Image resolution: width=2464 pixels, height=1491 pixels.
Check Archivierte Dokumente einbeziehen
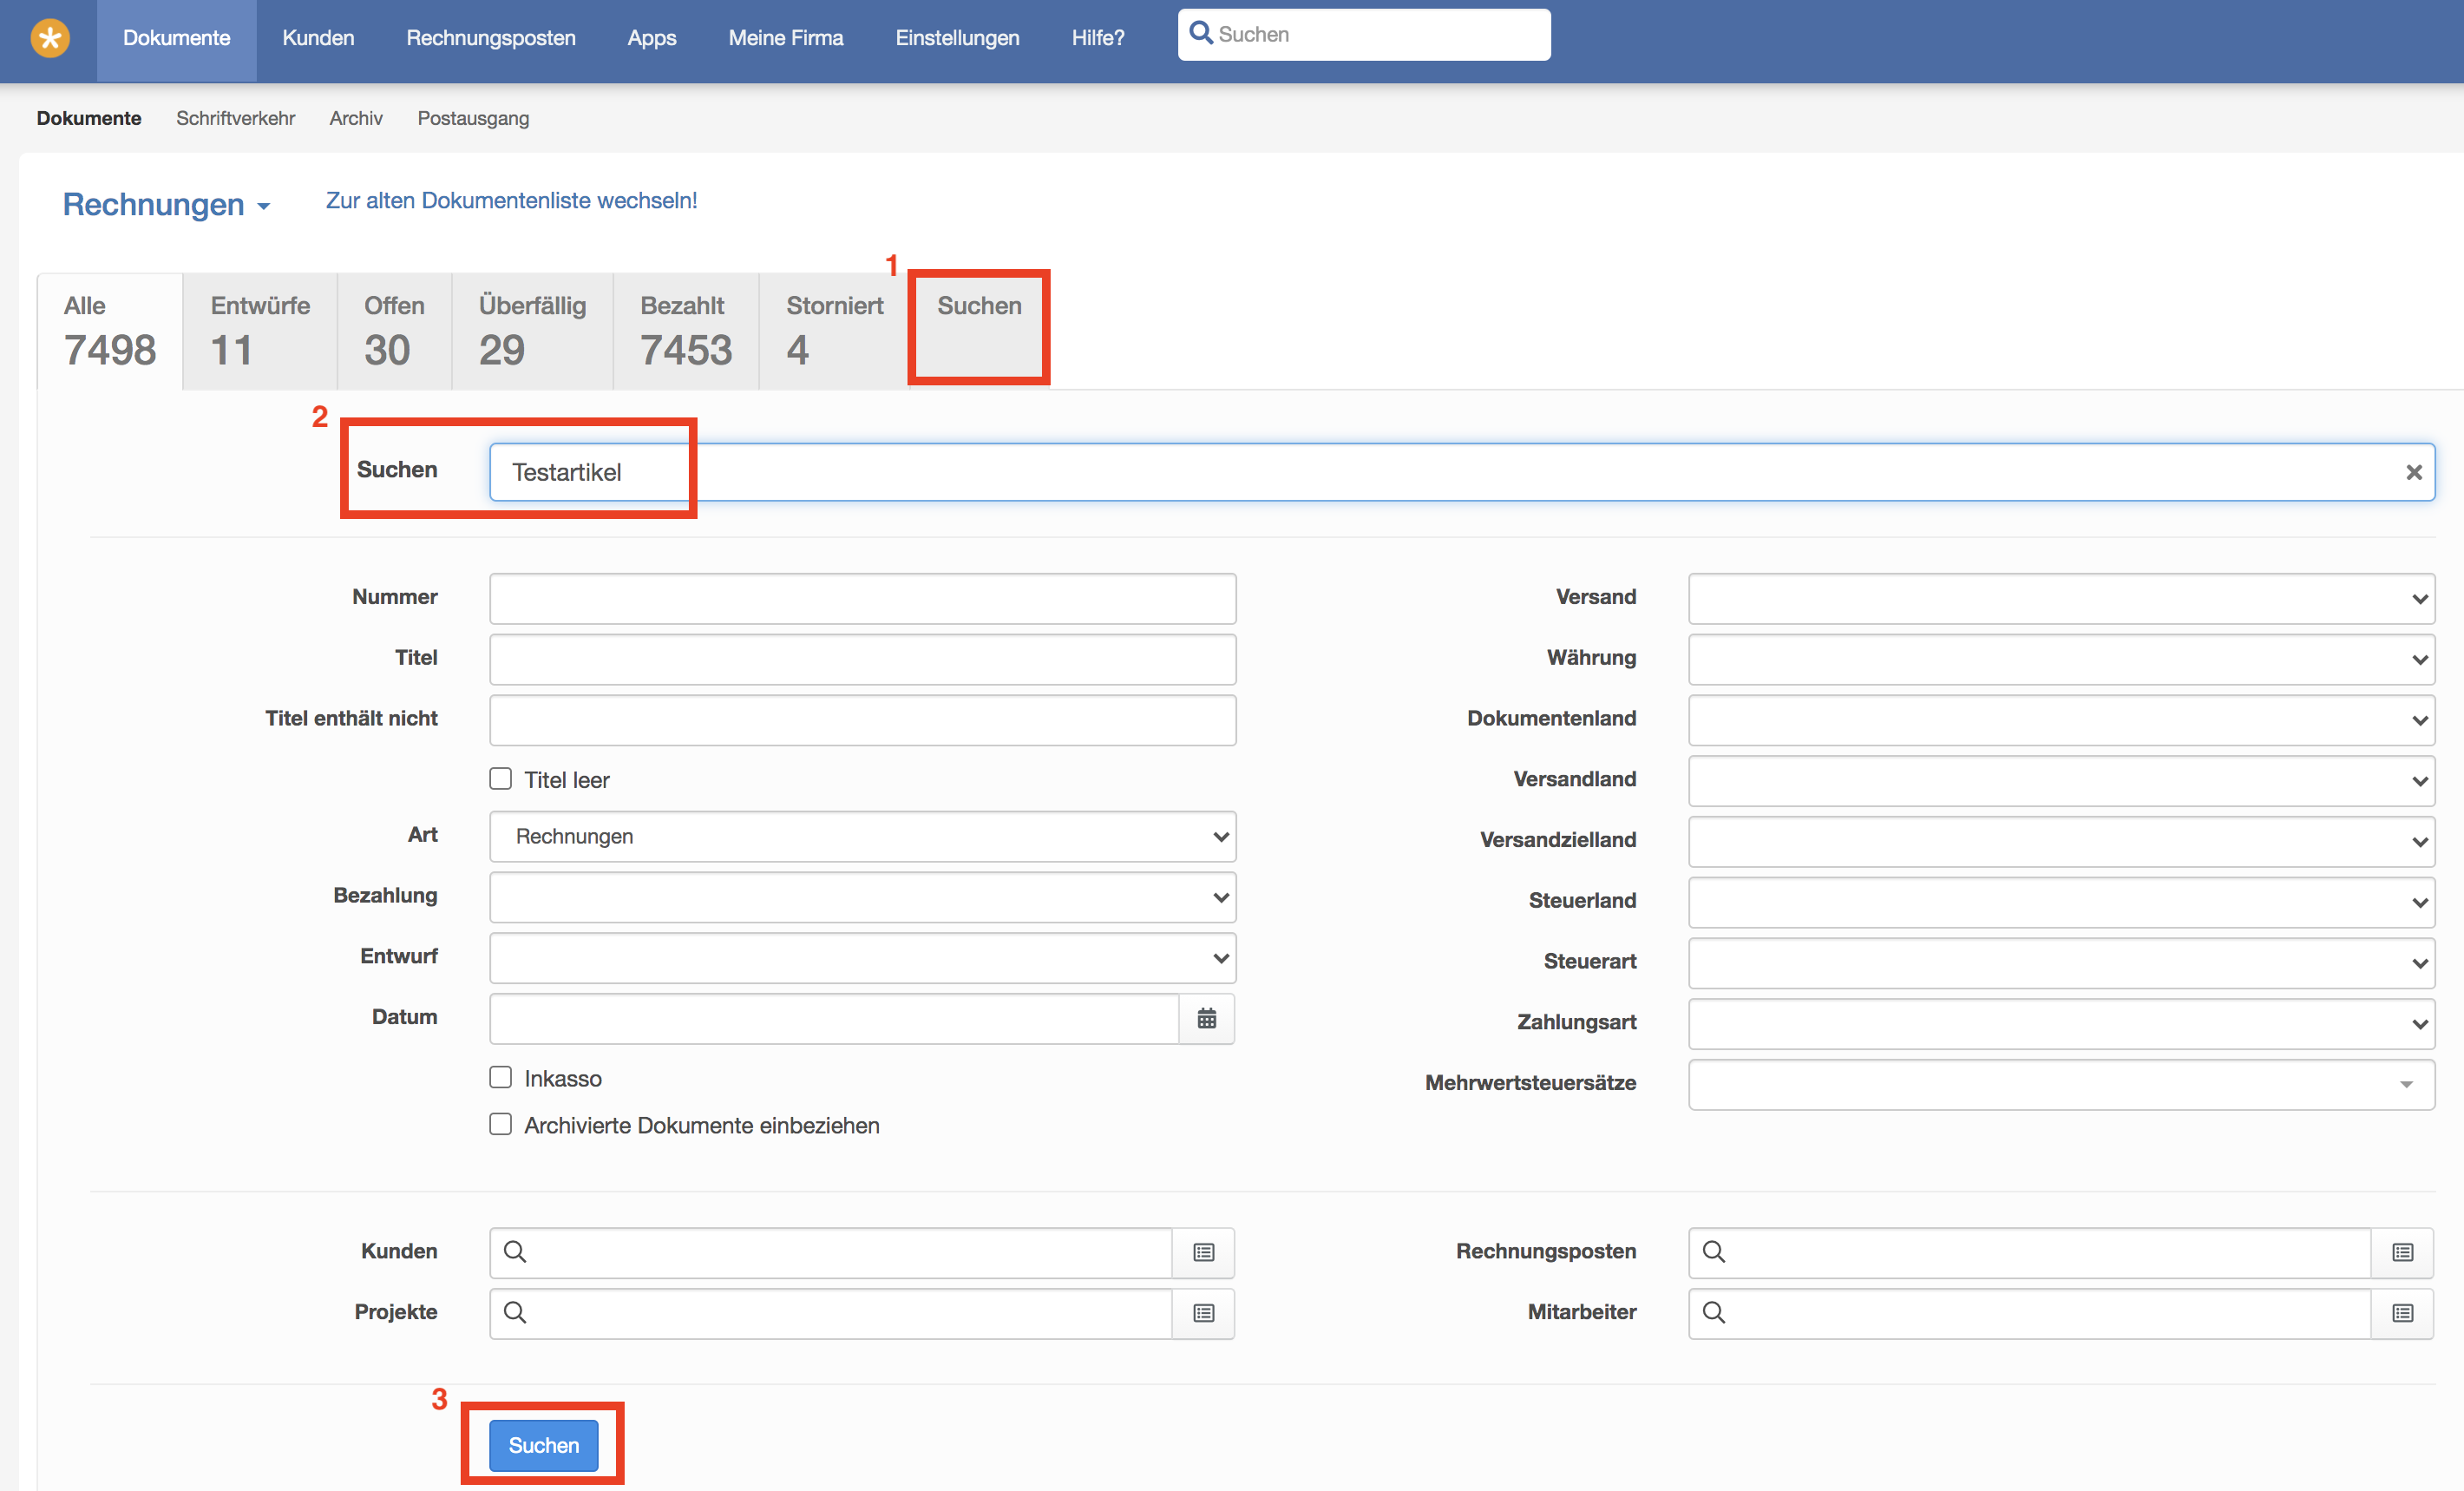[x=501, y=1124]
